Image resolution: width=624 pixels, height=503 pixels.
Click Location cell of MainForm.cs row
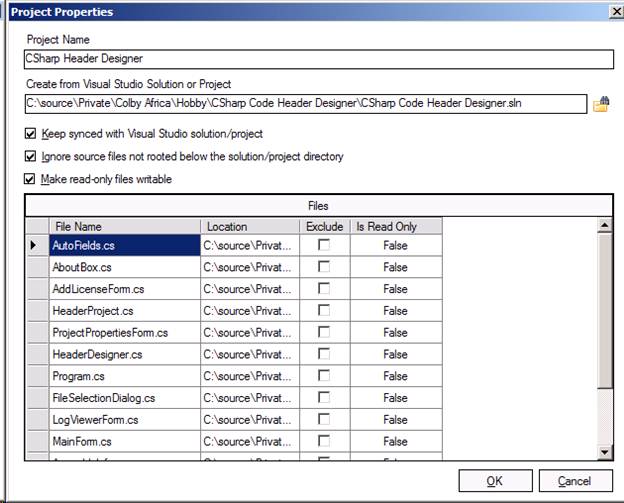[250, 441]
